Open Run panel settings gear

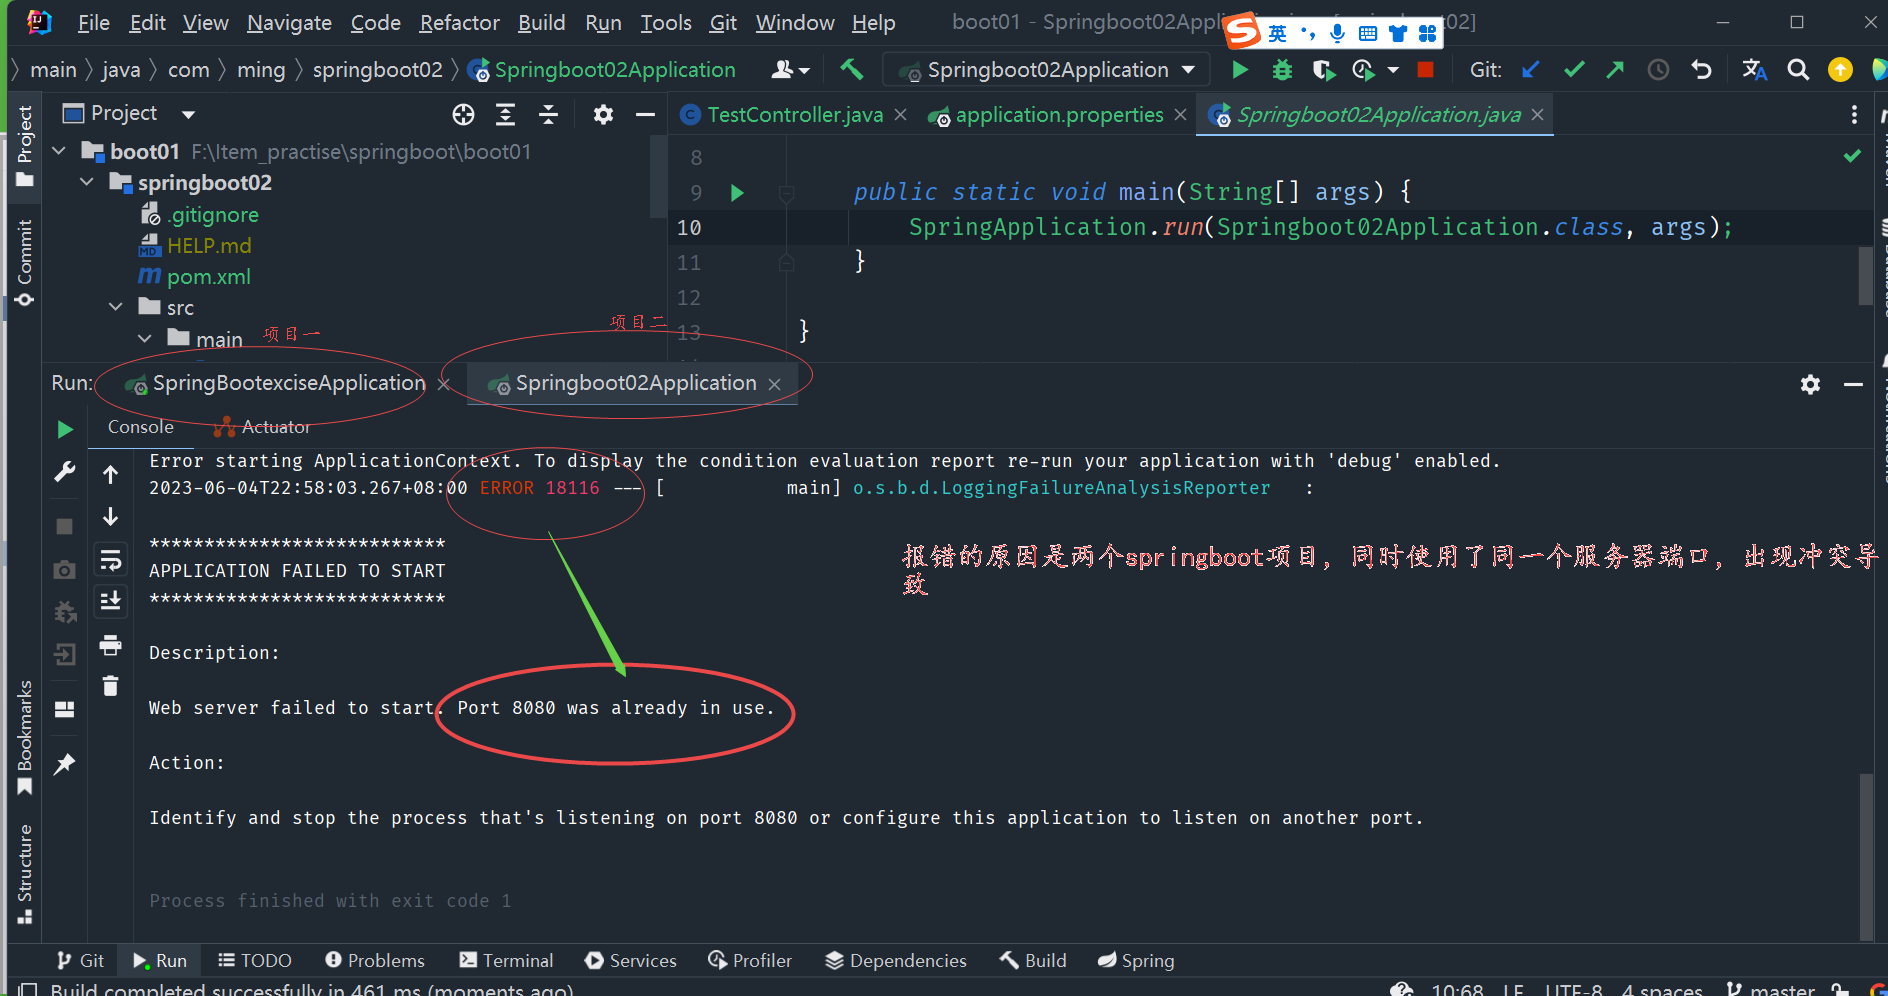point(1810,384)
